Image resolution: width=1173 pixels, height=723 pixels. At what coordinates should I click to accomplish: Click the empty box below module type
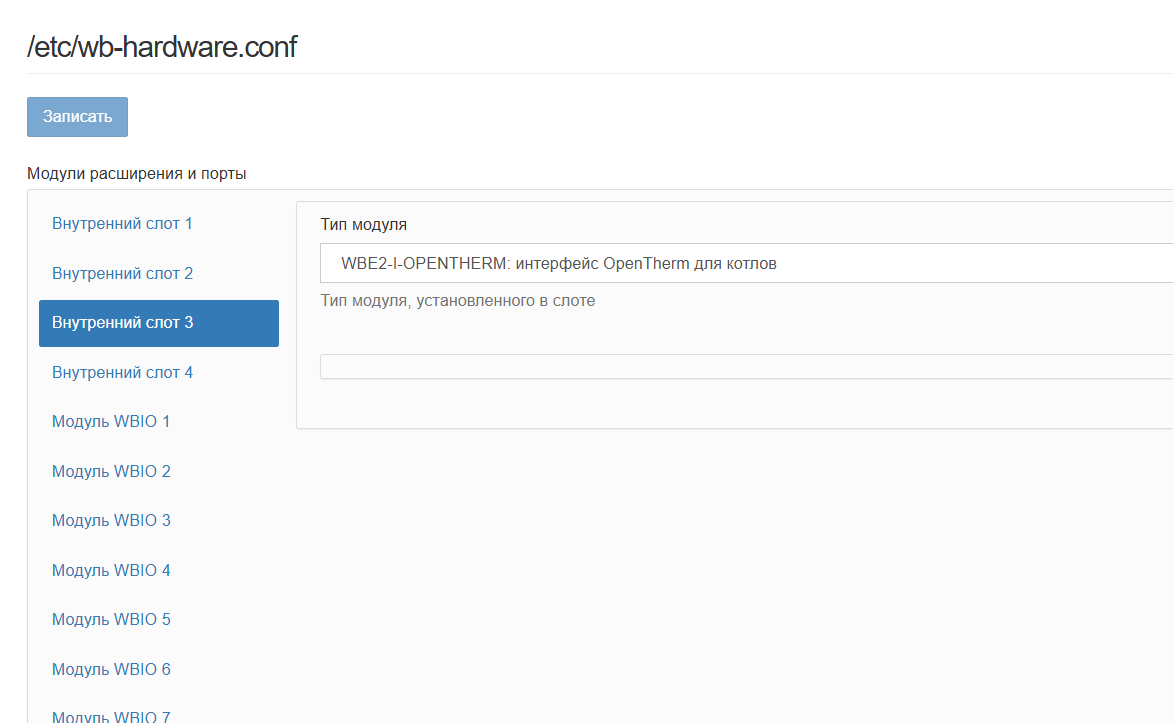pos(745,367)
